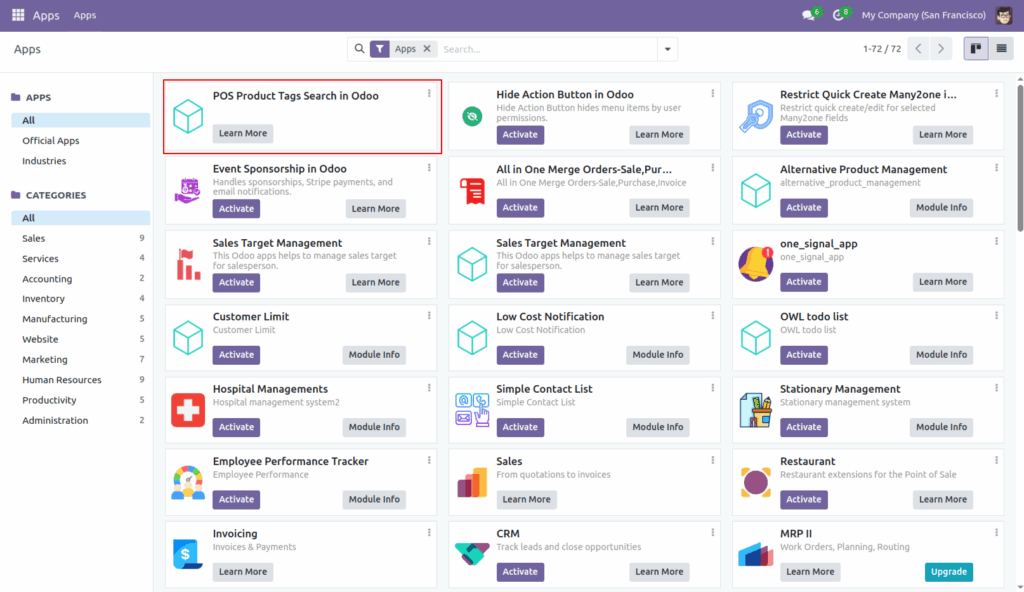This screenshot has height=592, width=1024.
Task: Open the Discuss messages bubble icon
Action: [x=808, y=15]
